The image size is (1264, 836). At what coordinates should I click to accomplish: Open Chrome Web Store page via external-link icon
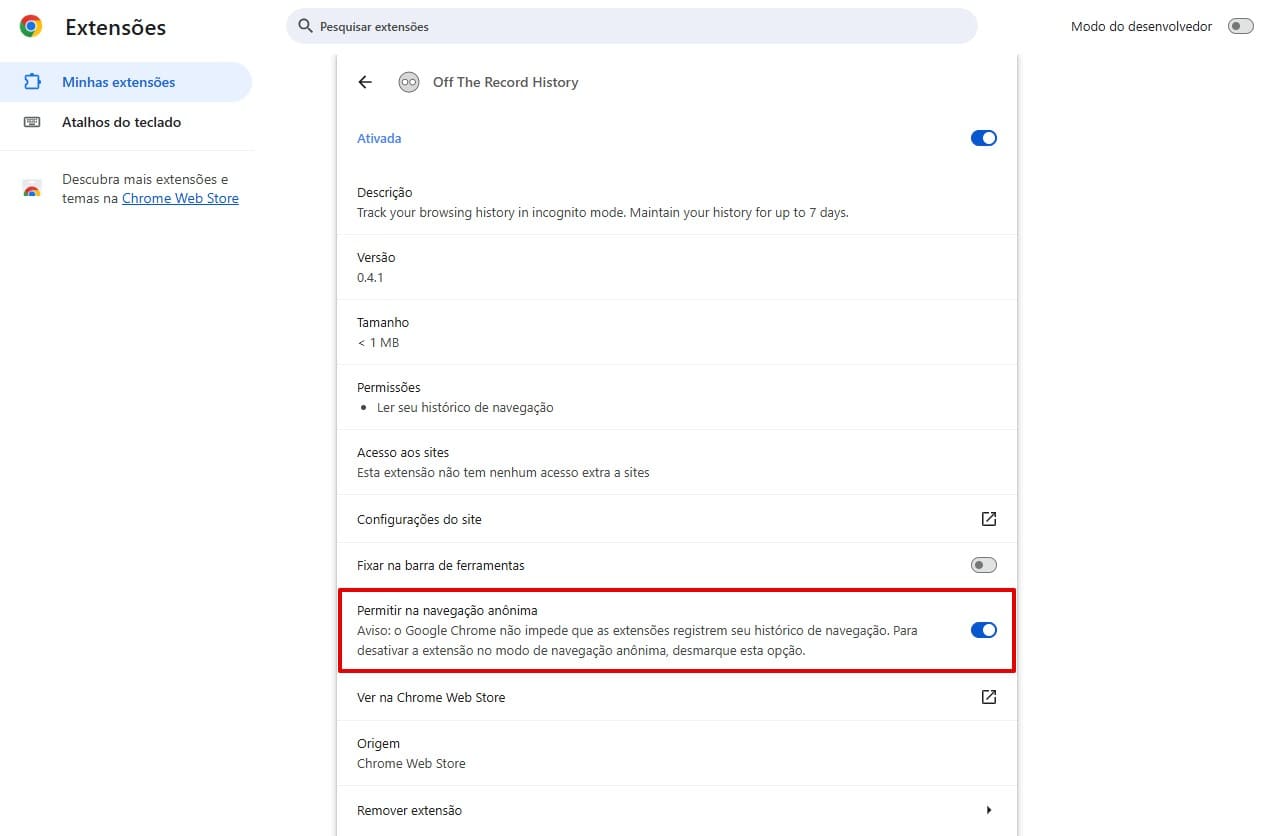[x=988, y=697]
